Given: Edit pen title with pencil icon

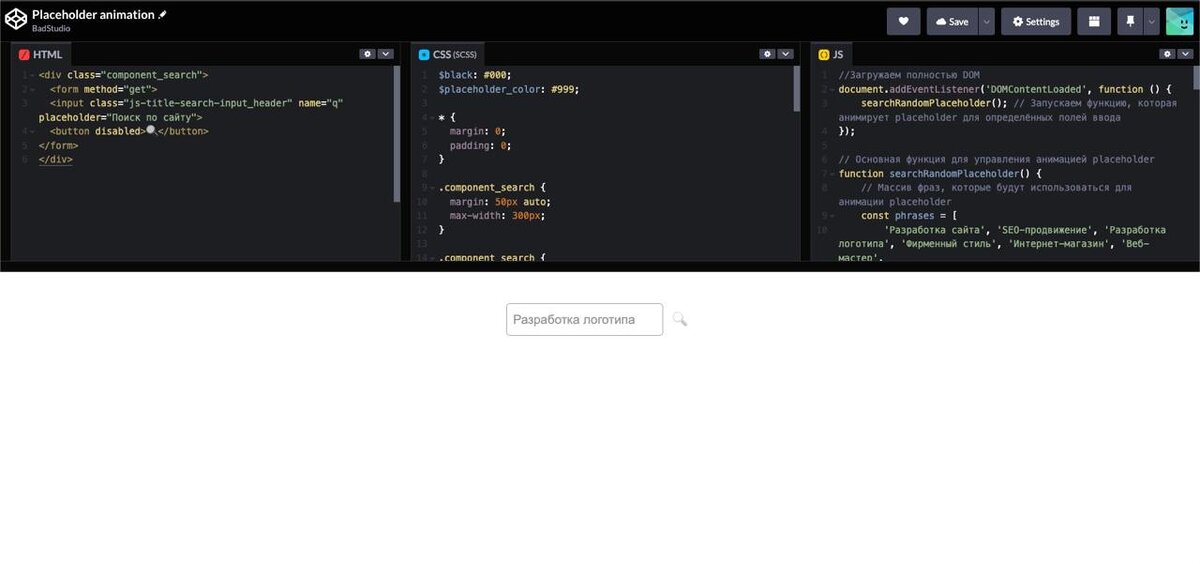Looking at the screenshot, I should 163,15.
